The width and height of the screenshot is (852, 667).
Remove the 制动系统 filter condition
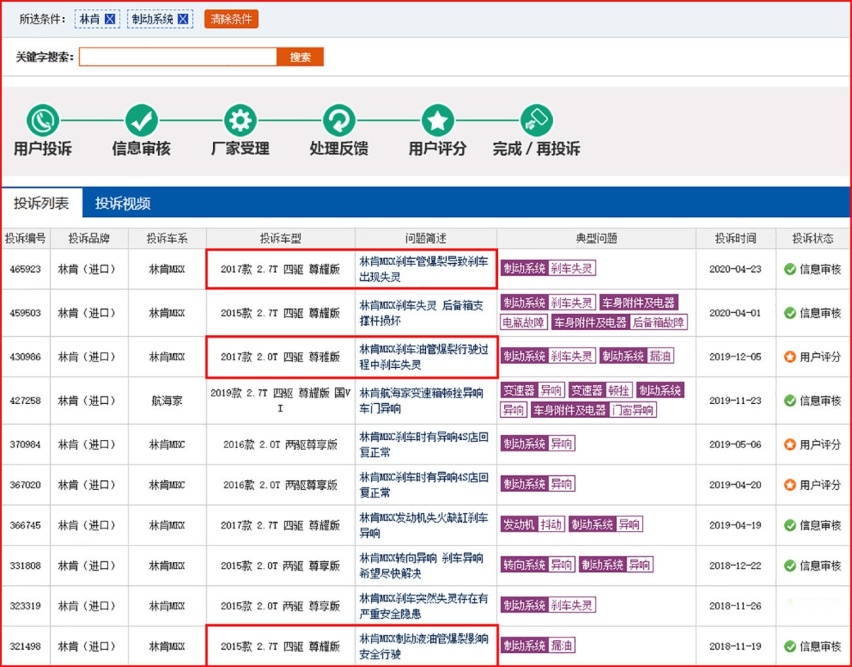coord(183,19)
